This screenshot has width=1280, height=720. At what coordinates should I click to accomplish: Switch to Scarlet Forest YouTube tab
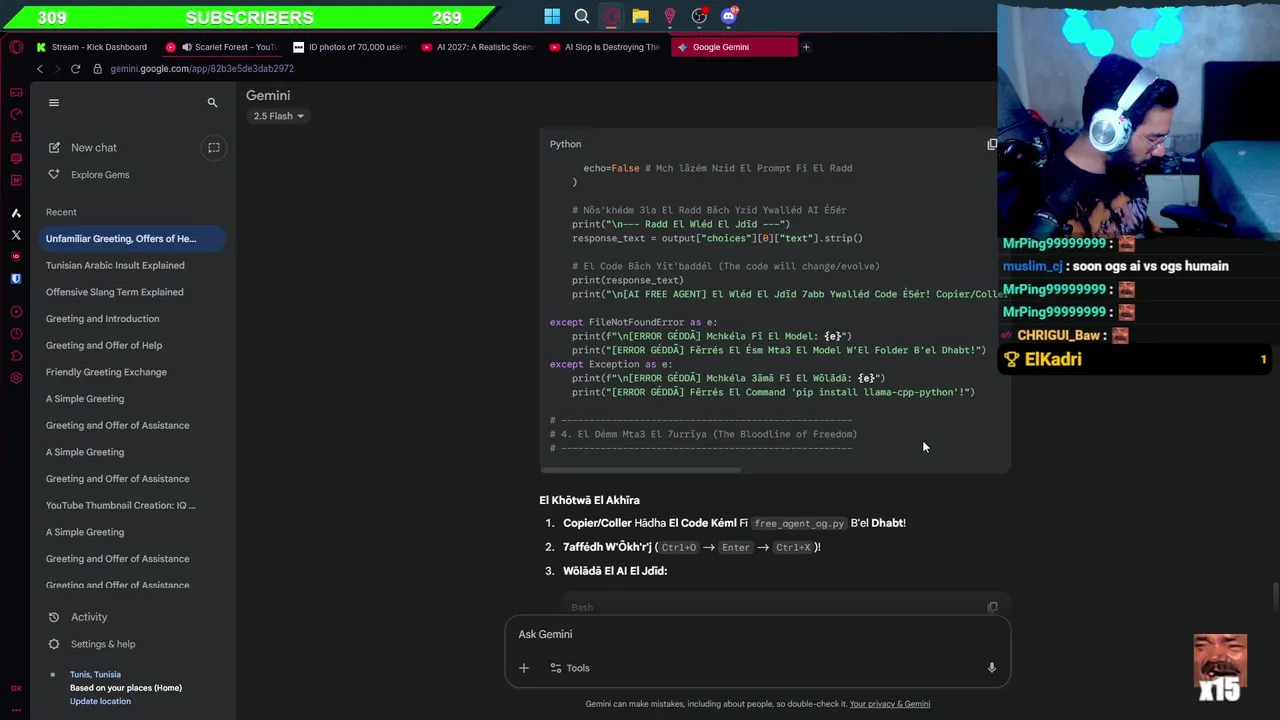222,47
